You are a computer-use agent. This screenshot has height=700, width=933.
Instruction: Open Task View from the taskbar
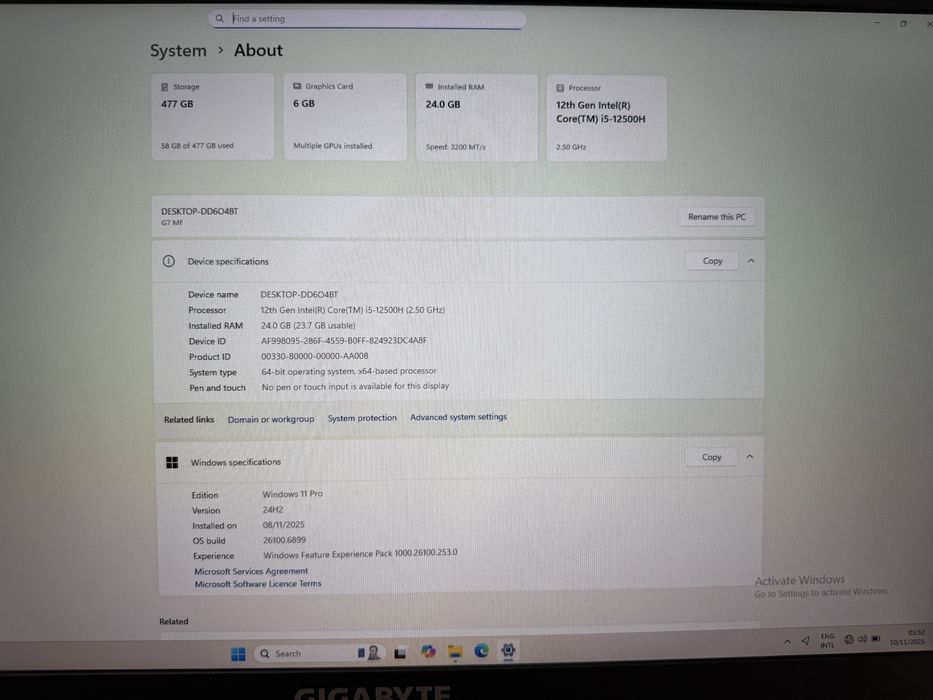(400, 654)
